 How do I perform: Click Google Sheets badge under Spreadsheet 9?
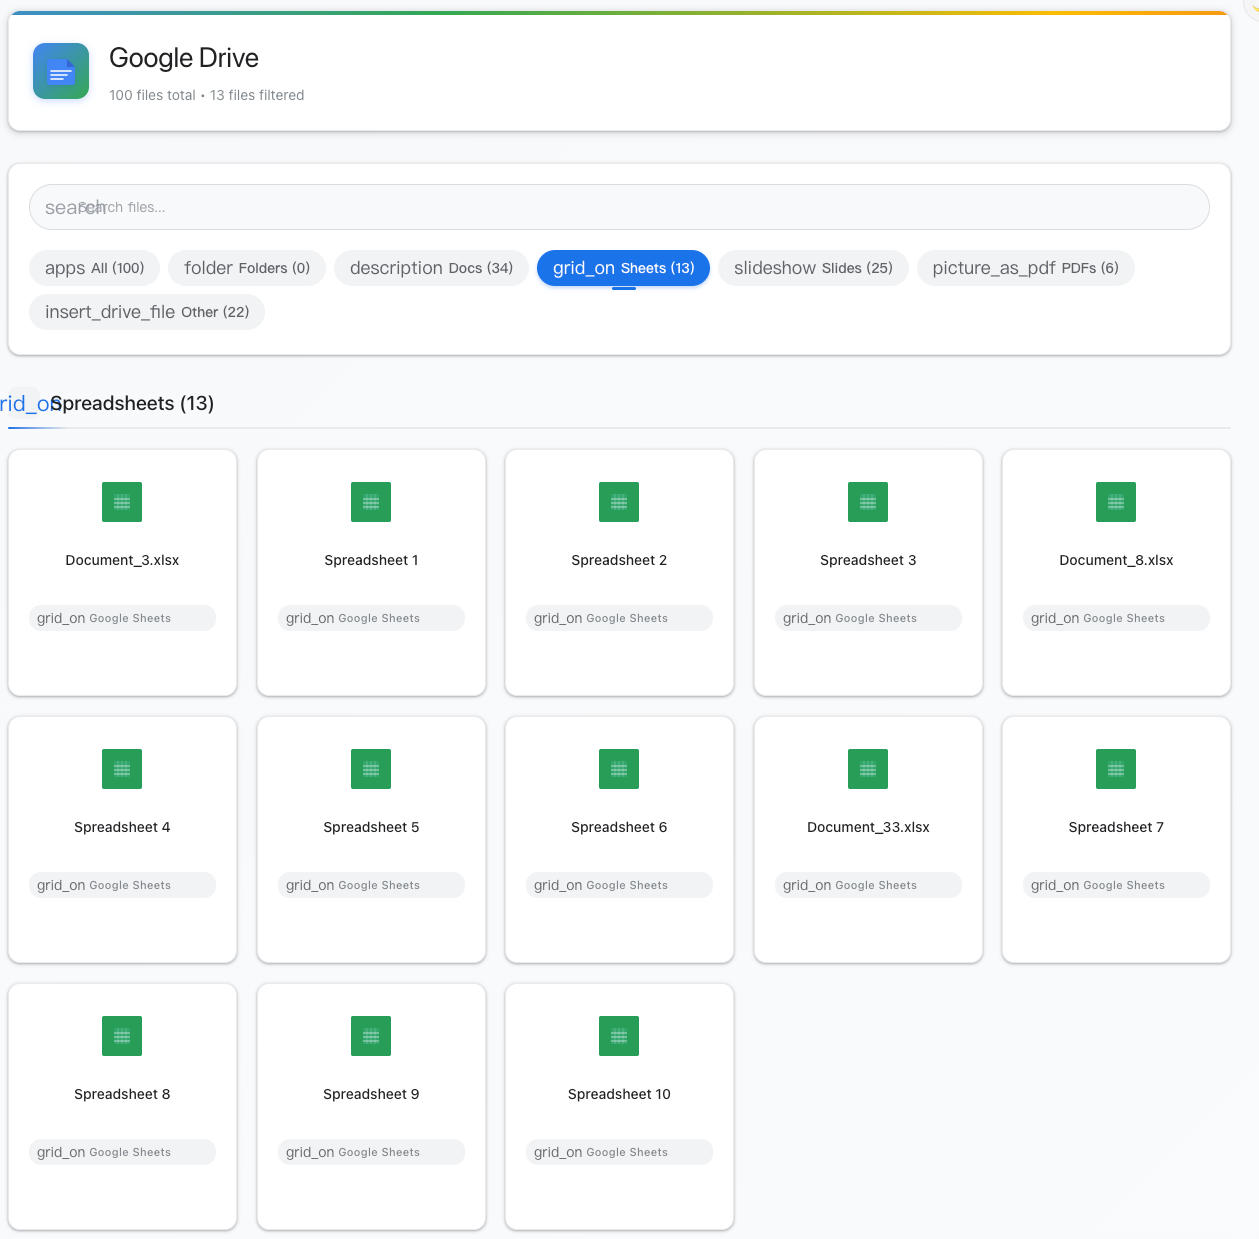tap(371, 1152)
